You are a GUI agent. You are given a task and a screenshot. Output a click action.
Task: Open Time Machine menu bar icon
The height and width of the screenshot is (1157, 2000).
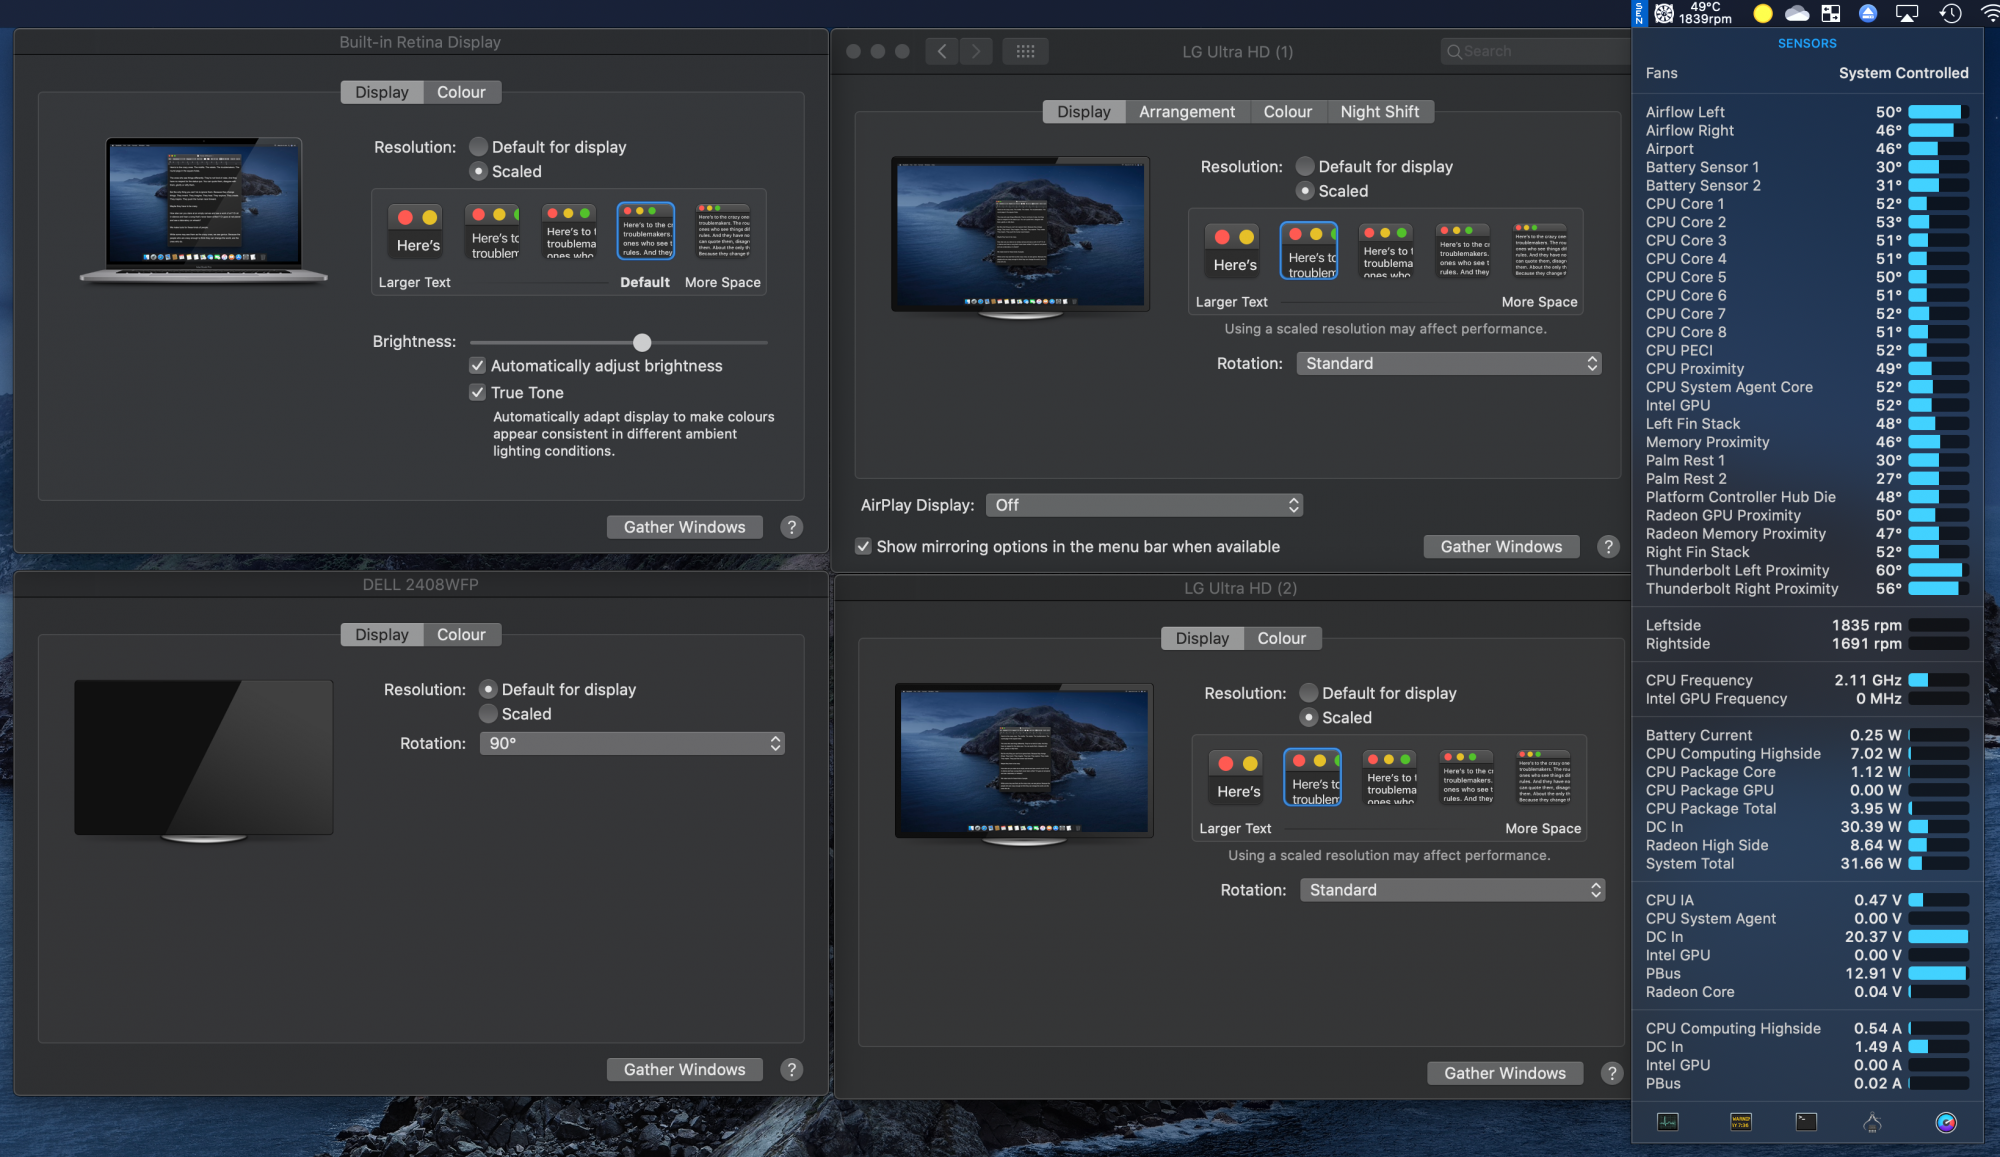1950,13
